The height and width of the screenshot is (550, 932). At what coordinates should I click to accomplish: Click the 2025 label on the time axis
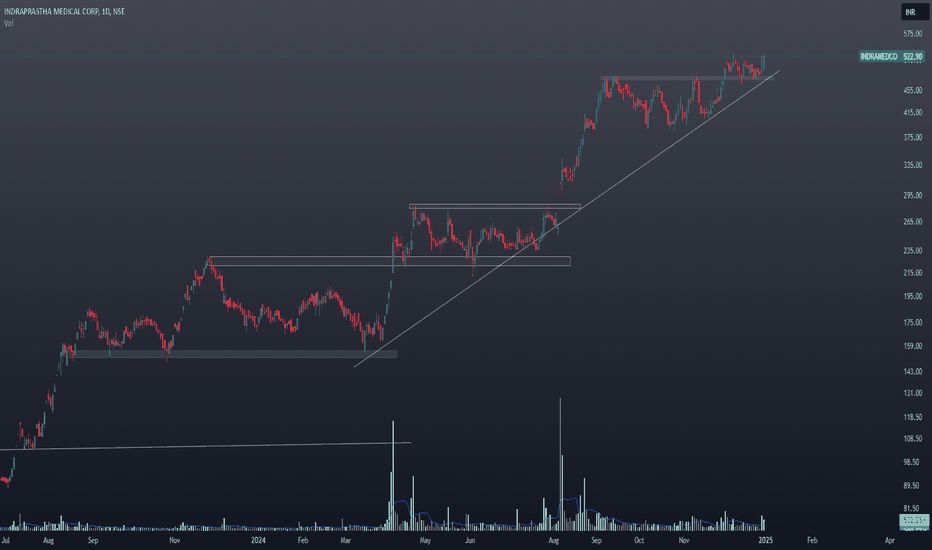coord(766,540)
